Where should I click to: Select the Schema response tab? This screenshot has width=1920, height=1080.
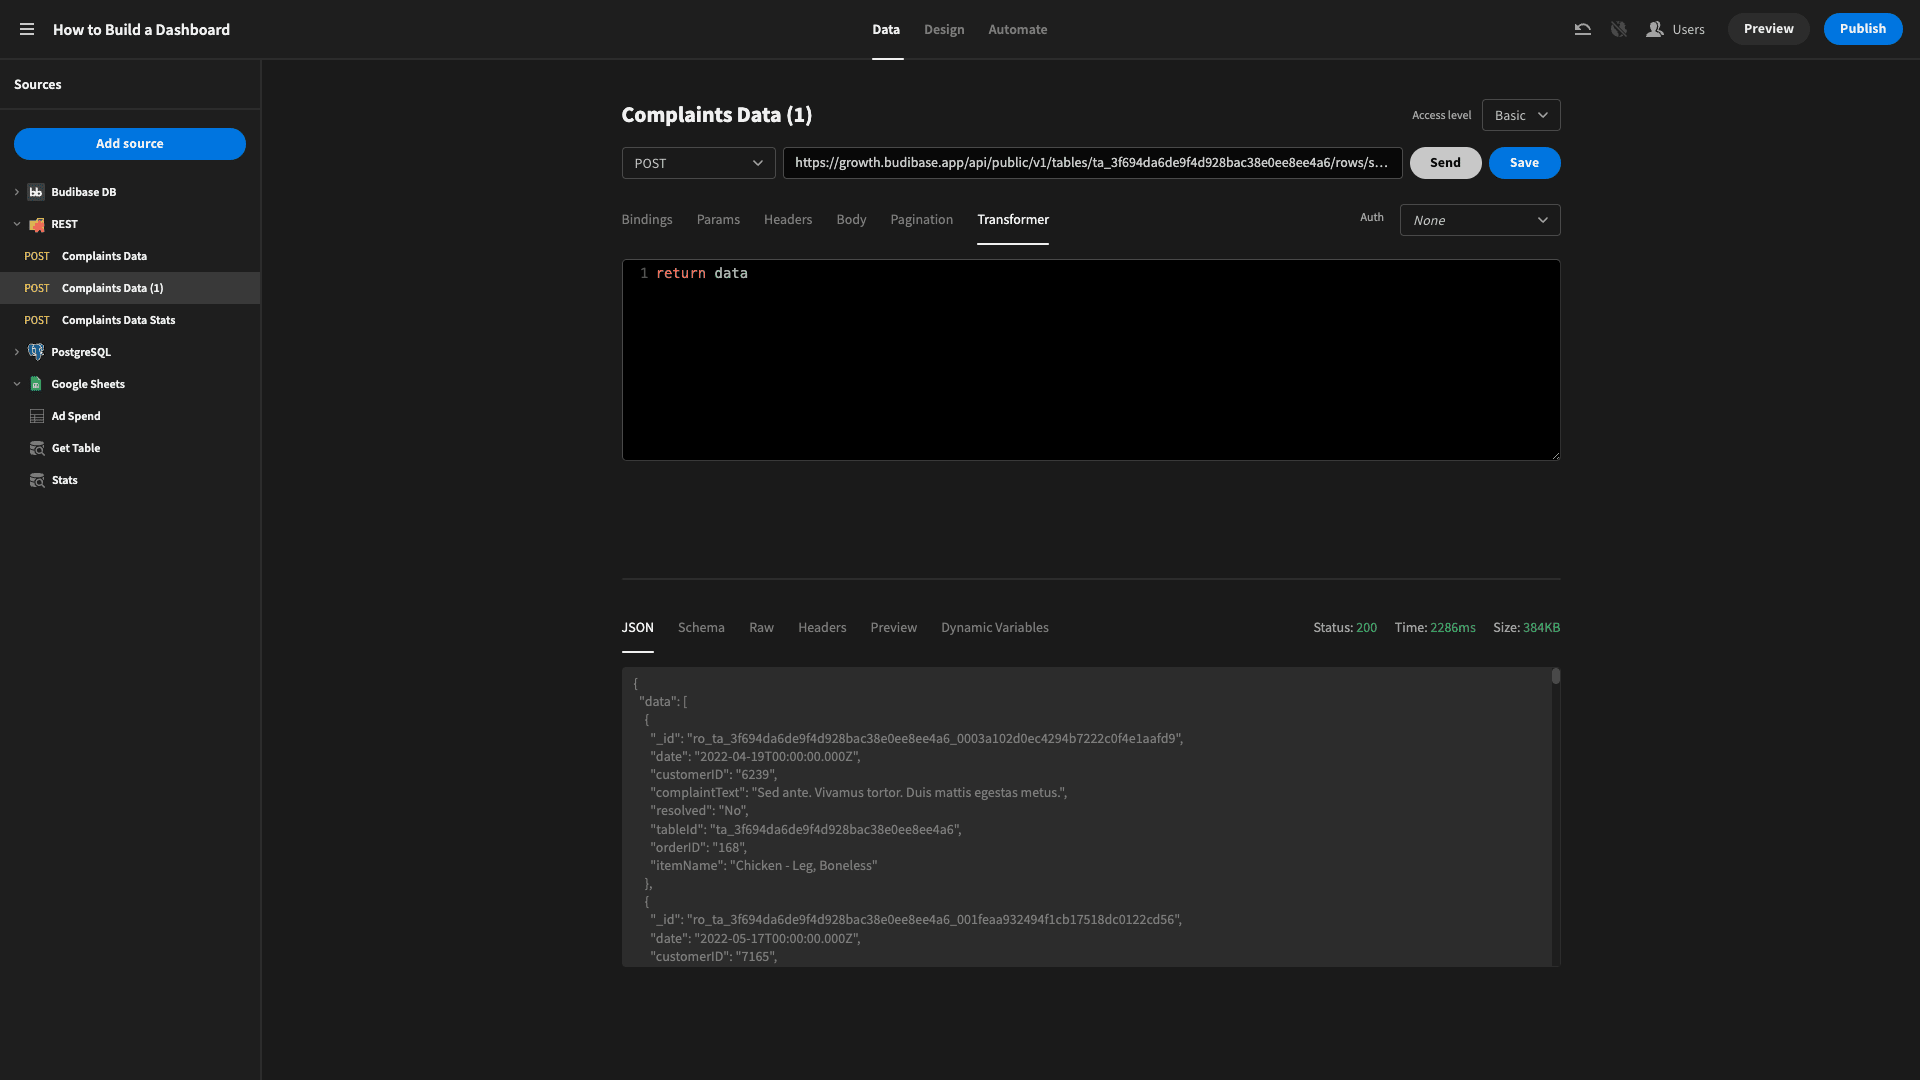coord(700,628)
